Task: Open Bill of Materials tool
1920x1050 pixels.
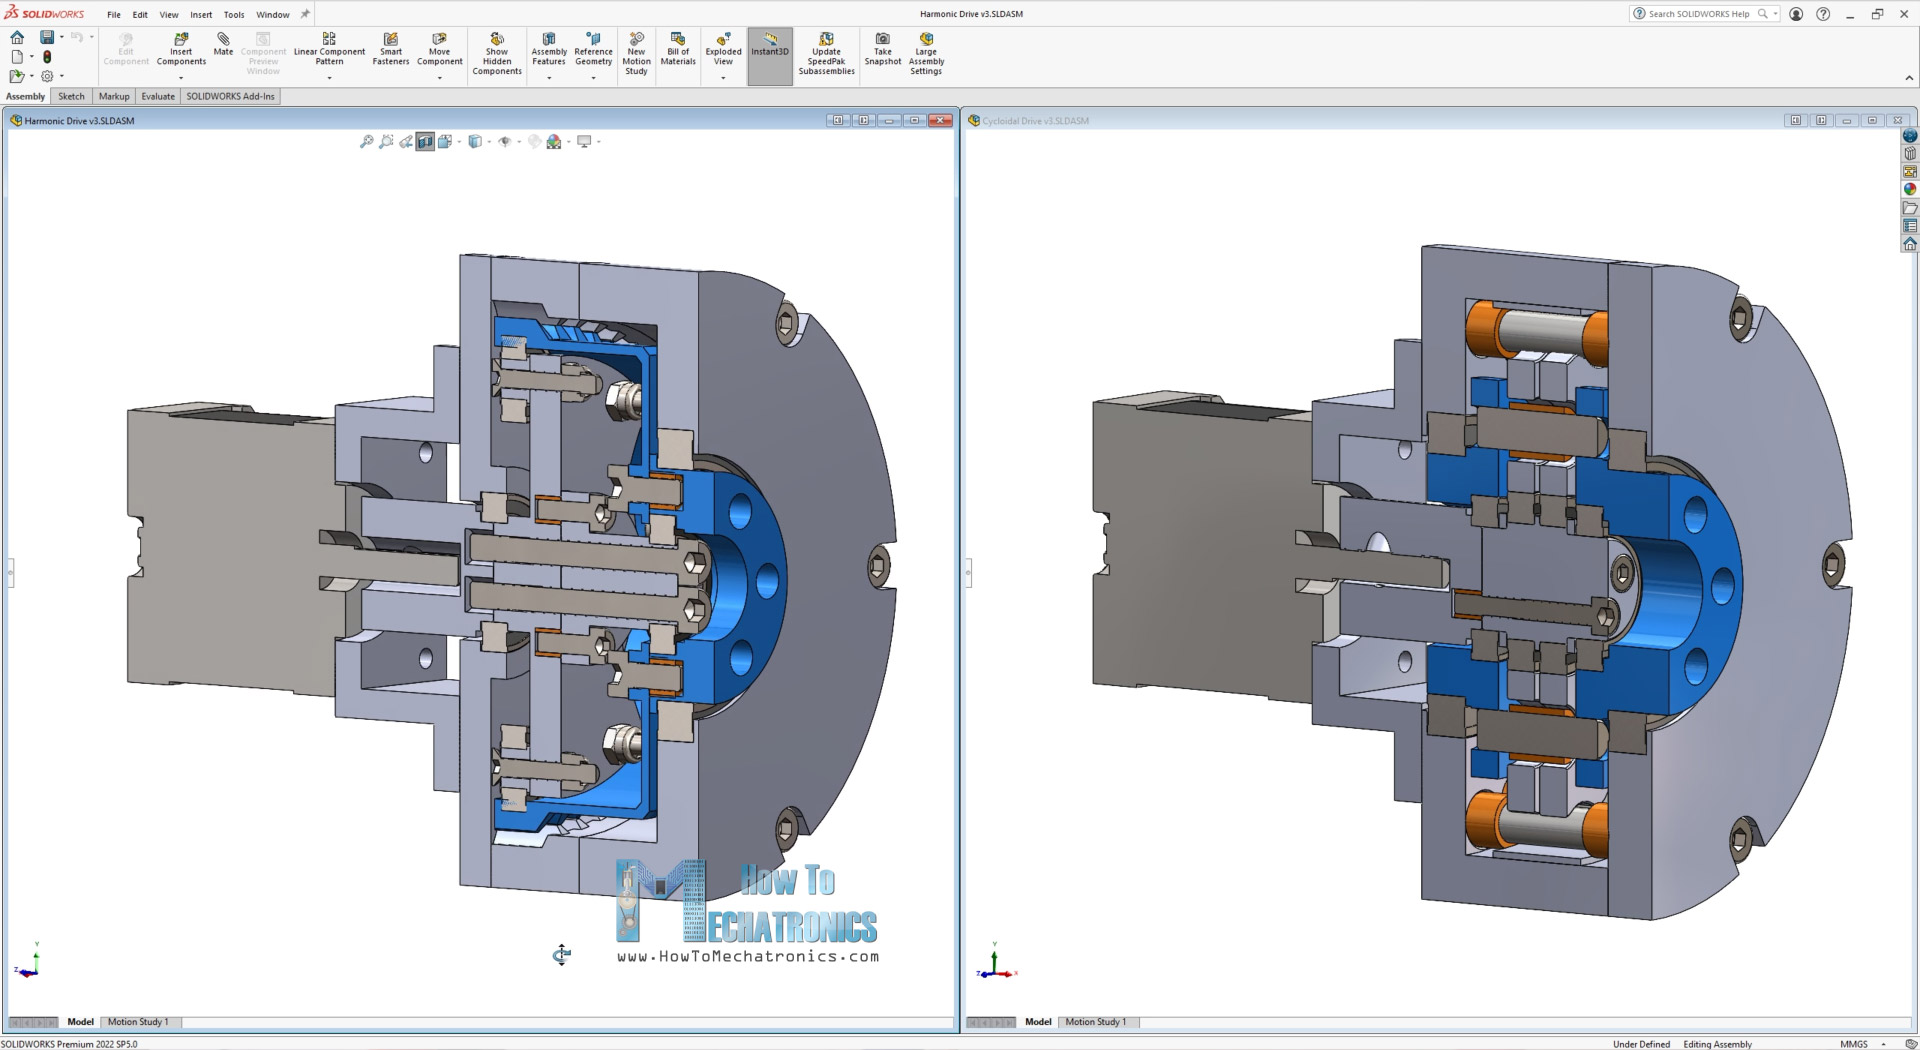Action: pos(678,40)
